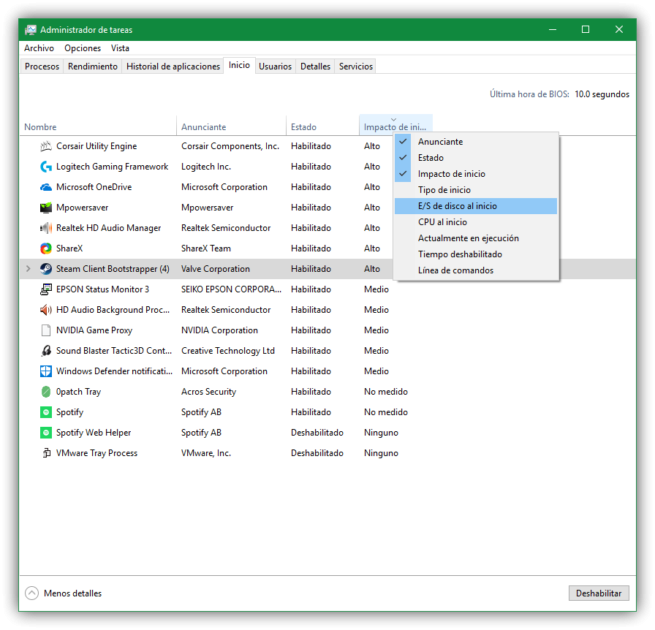Click the Realtek HD Audio Manager icon
This screenshot has height=630, width=655.
point(46,228)
